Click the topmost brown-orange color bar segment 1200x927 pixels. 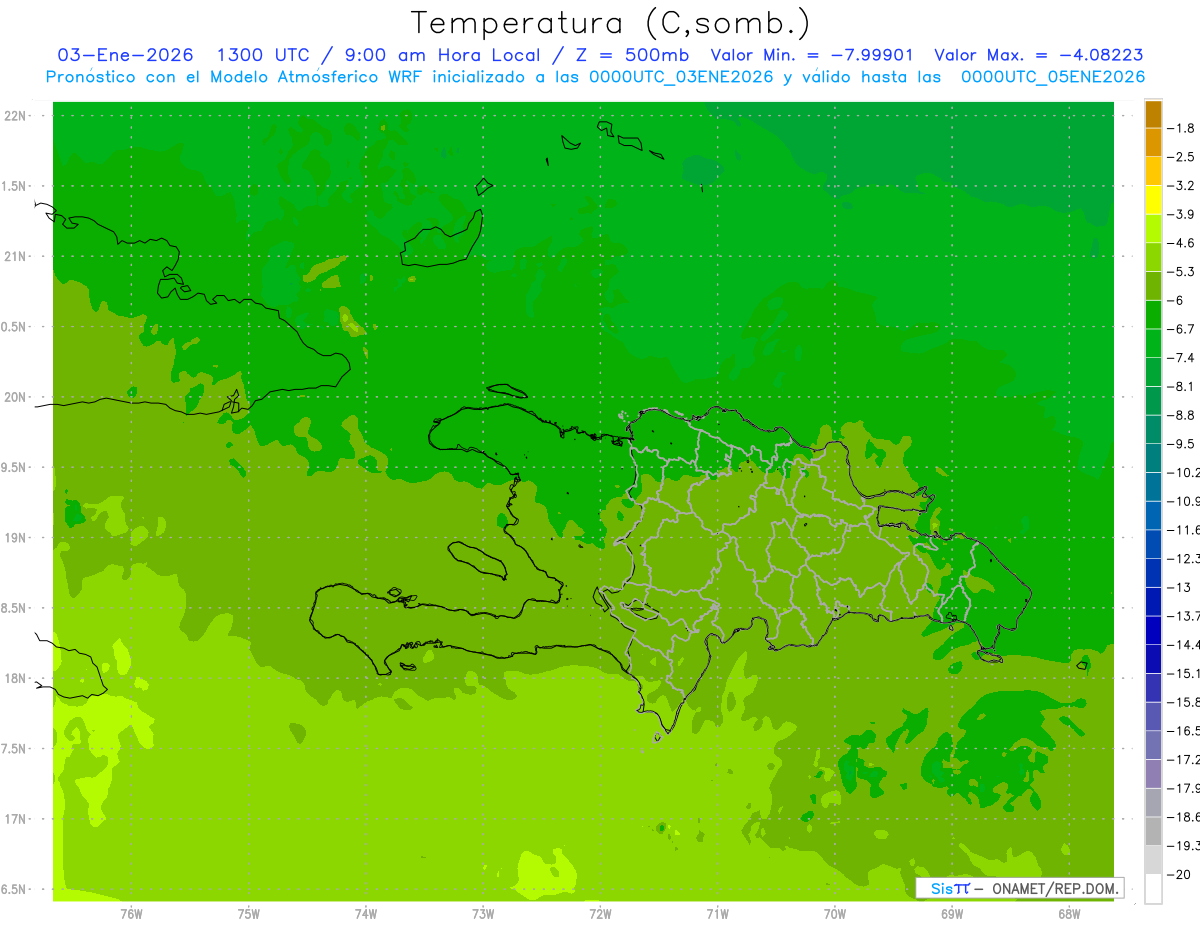1153,114
